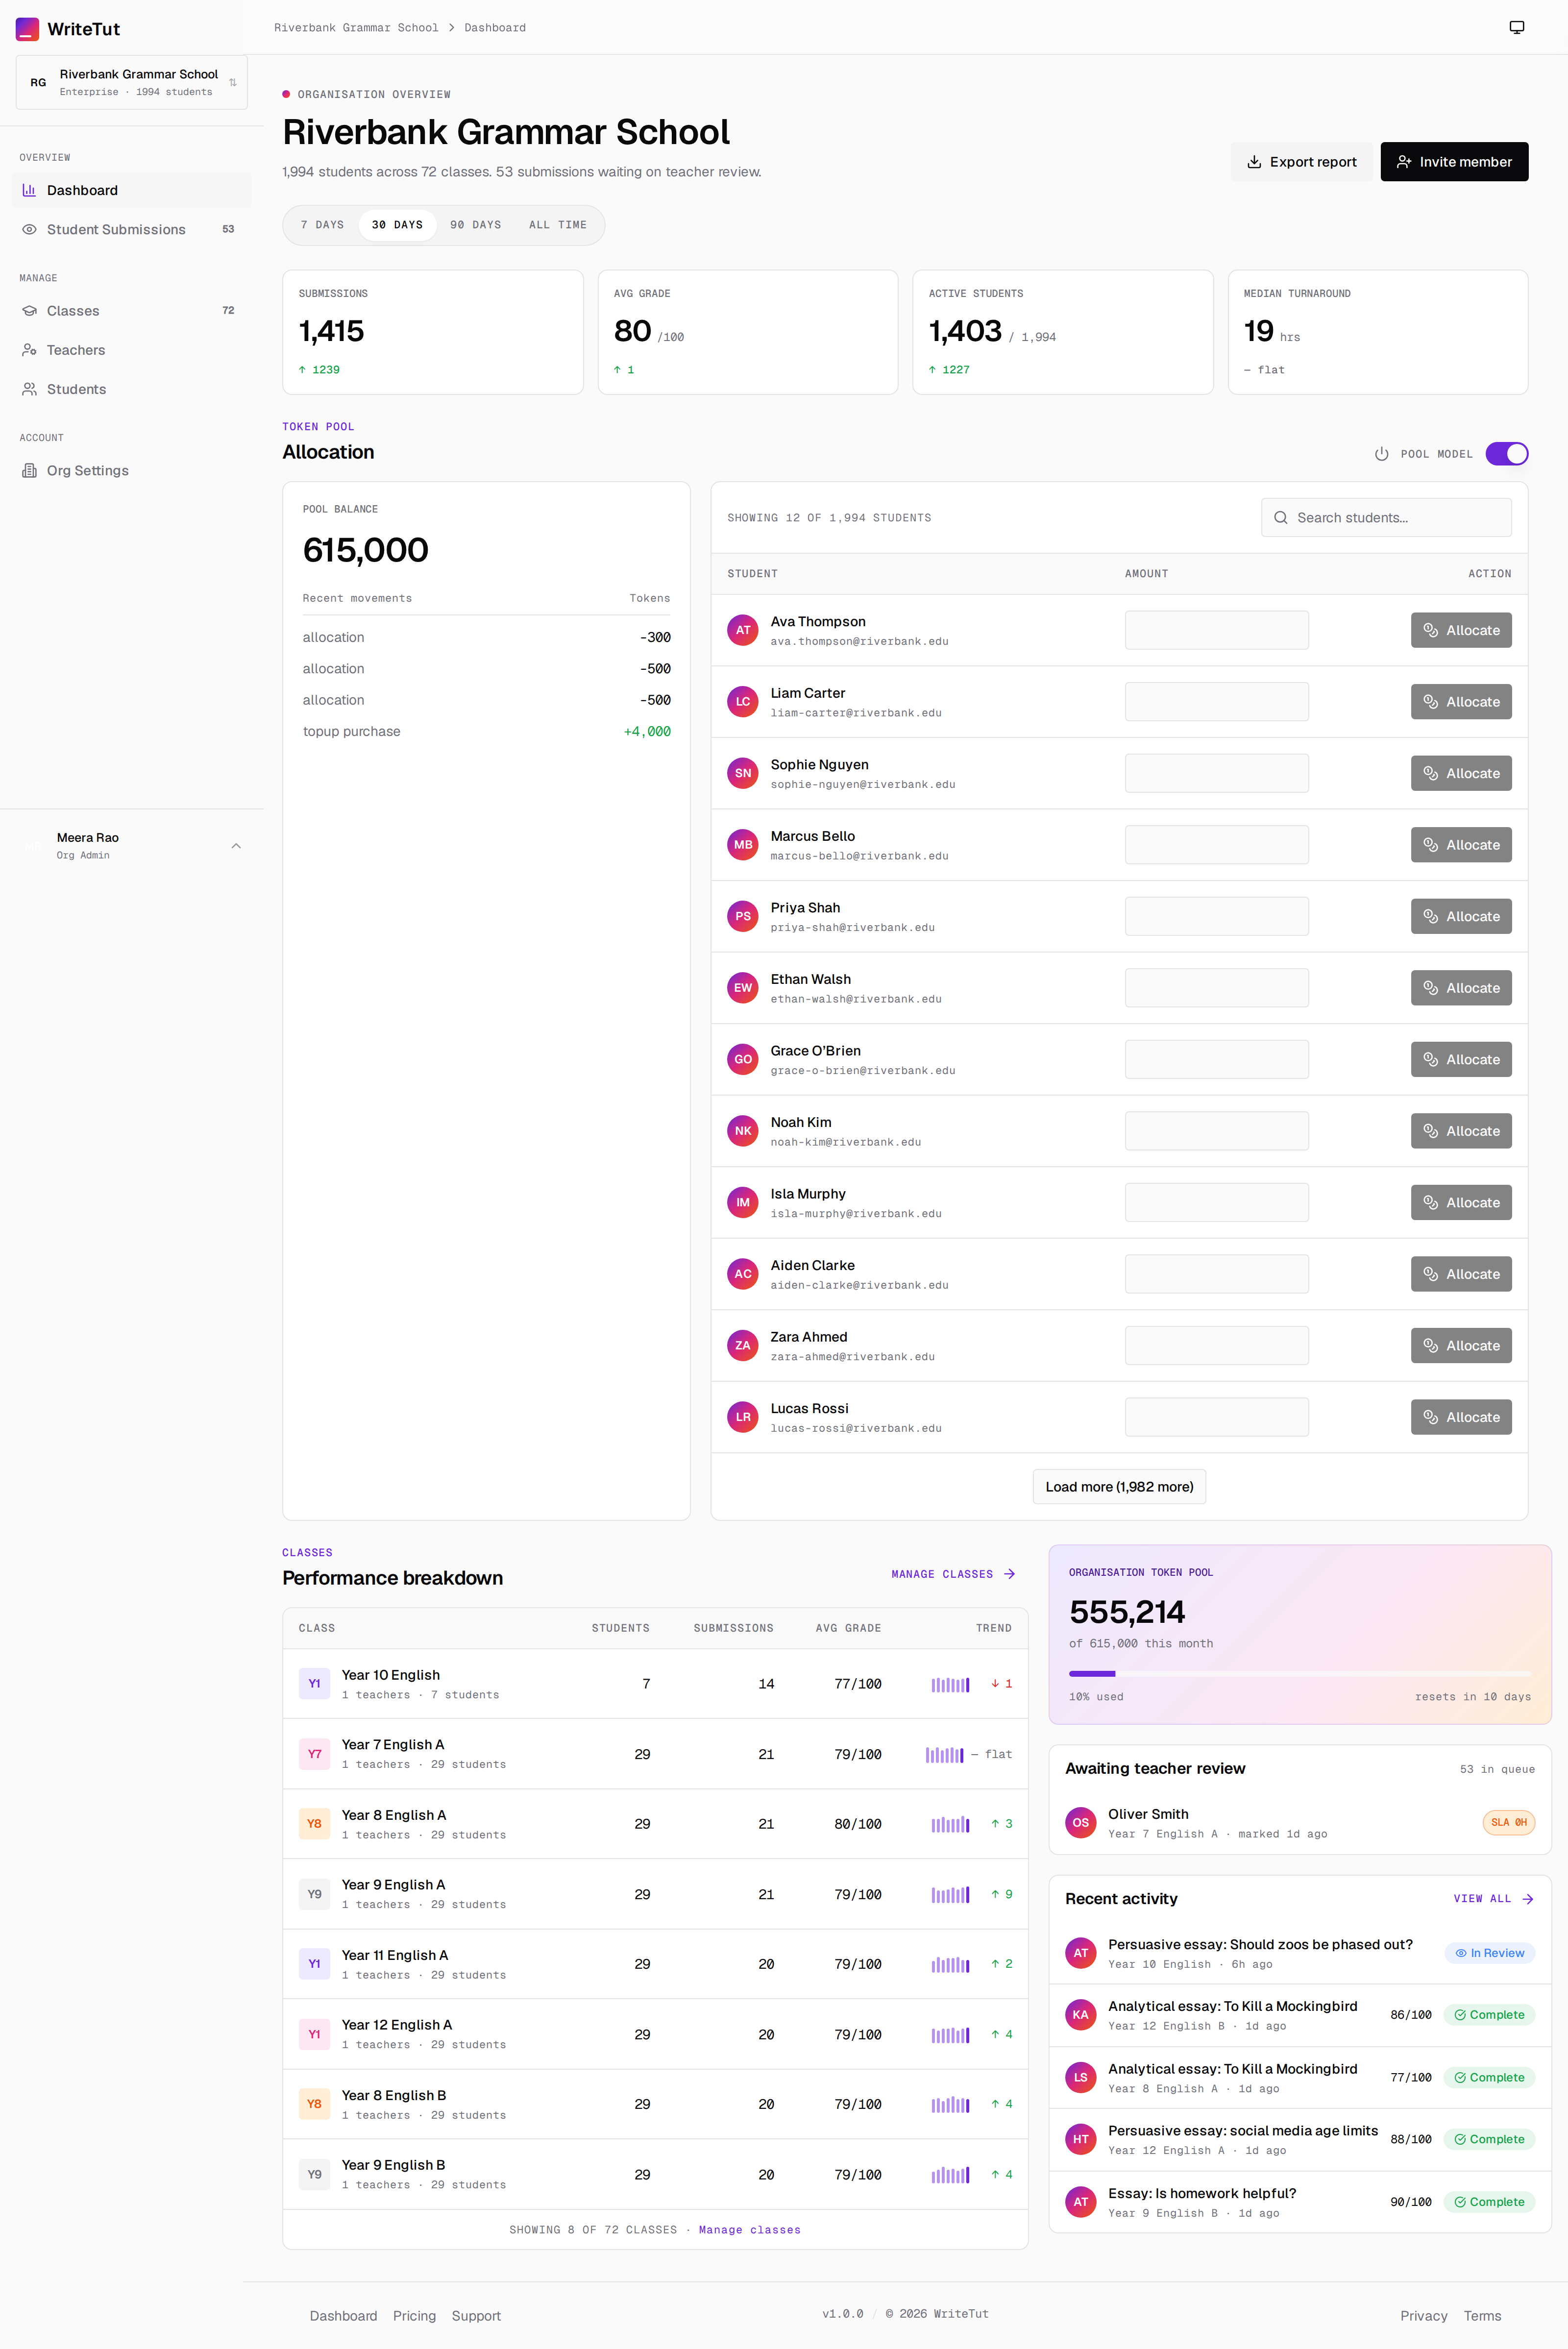Click the Pool Model power icon
1568x2349 pixels.
click(1381, 454)
